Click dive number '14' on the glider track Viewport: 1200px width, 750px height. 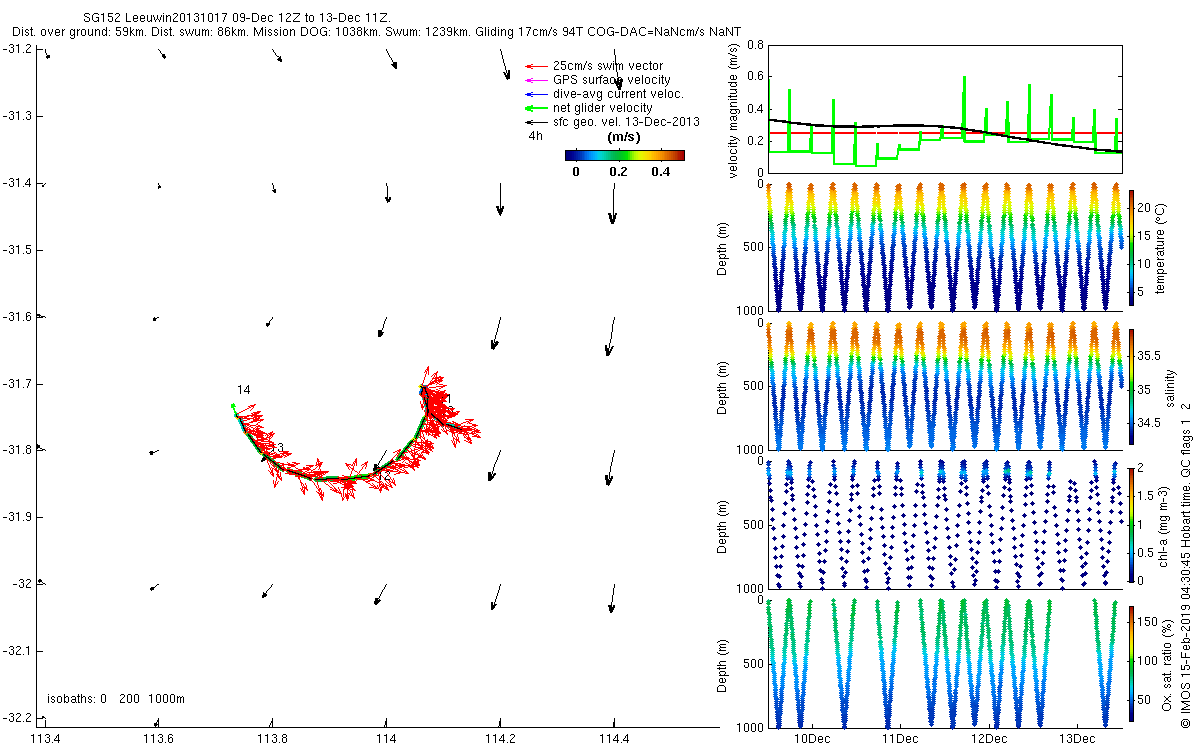[x=243, y=389]
